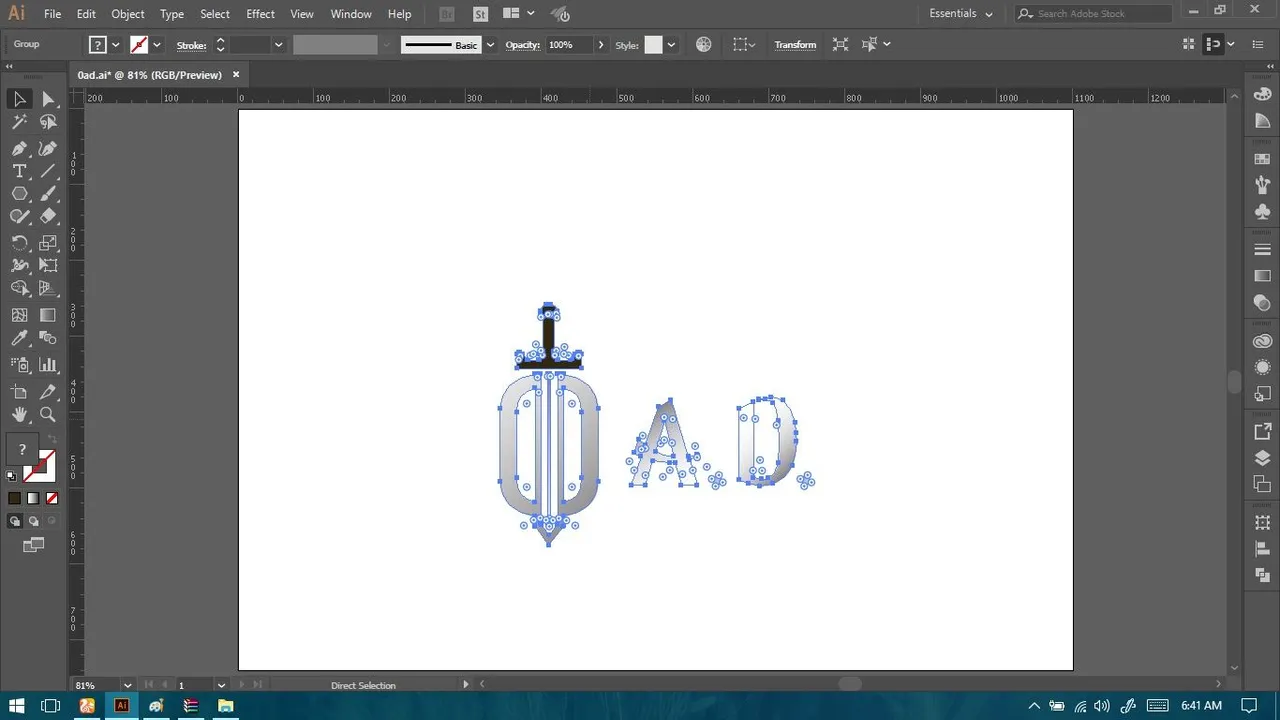Change the screen mode
The height and width of the screenshot is (720, 1280).
pyautogui.click(x=34, y=545)
